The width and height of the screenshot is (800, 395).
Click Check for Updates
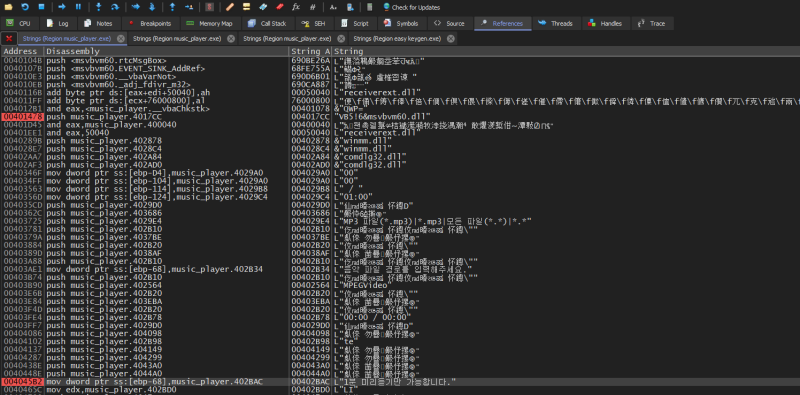click(x=411, y=7)
